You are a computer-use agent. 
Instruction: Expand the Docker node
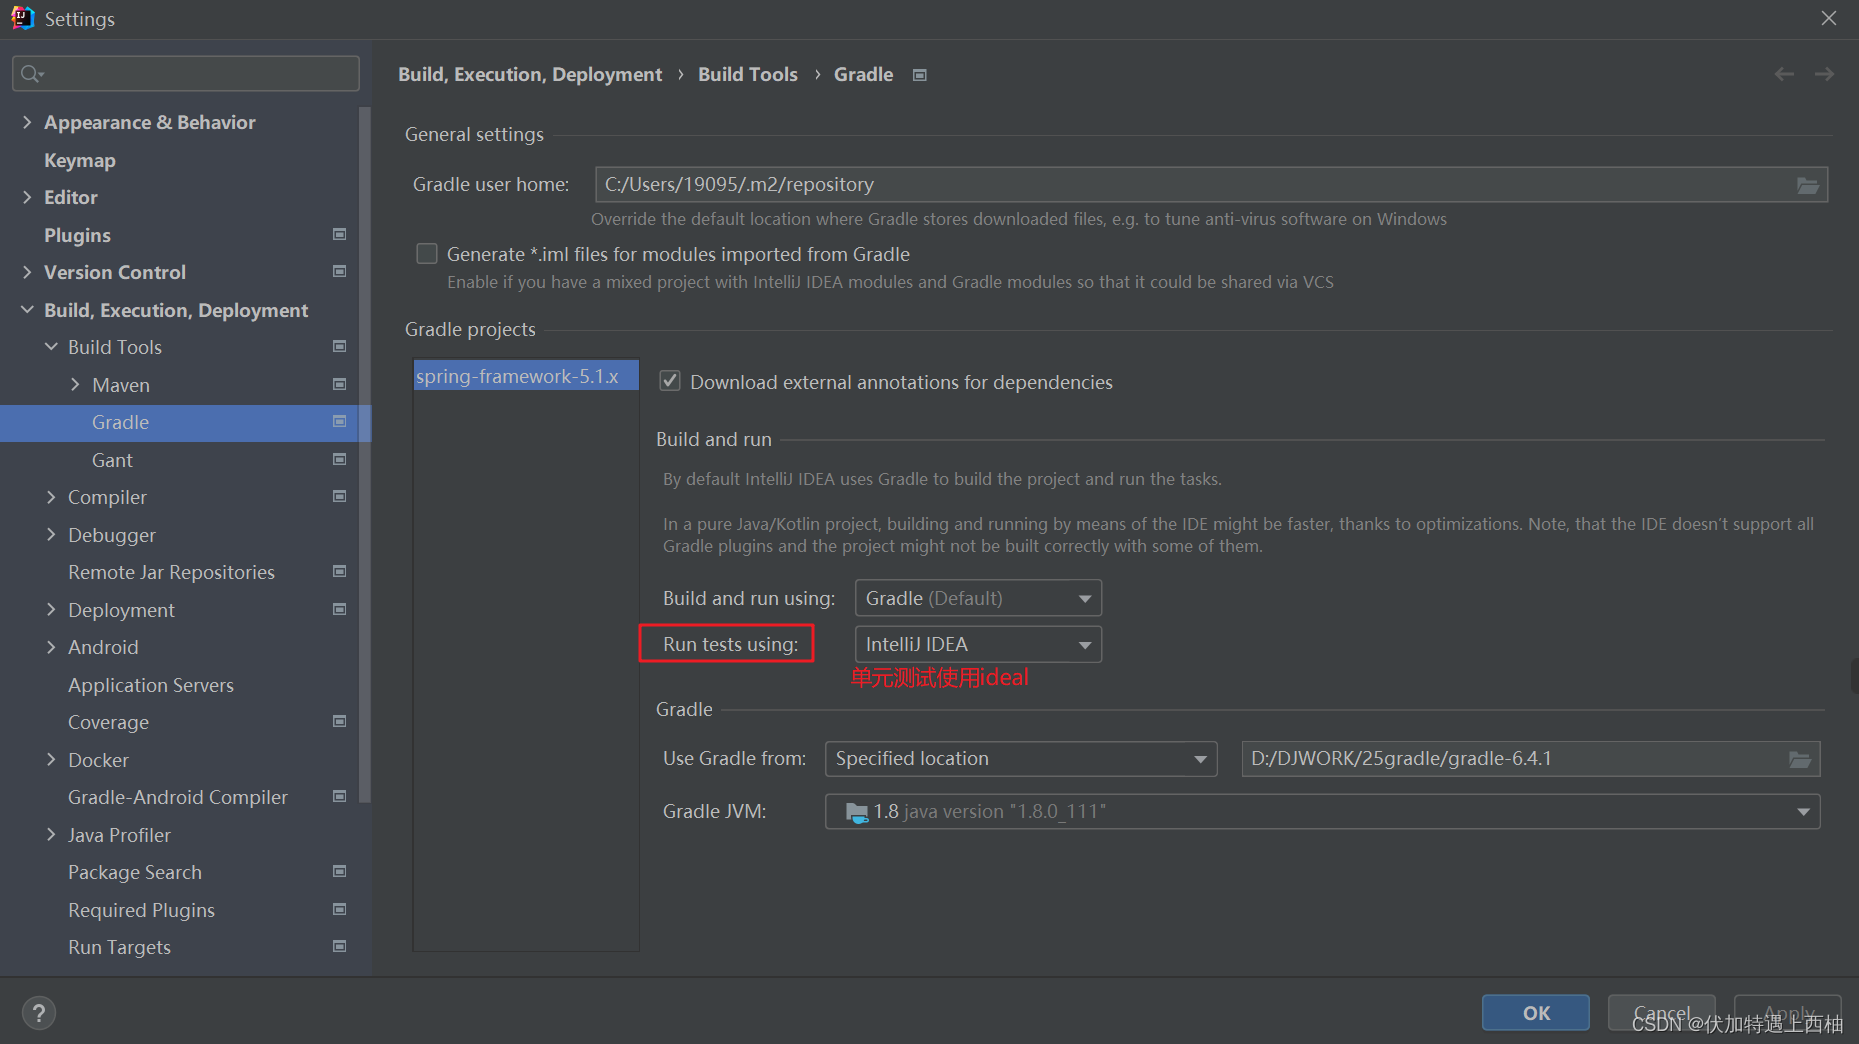[x=51, y=760]
